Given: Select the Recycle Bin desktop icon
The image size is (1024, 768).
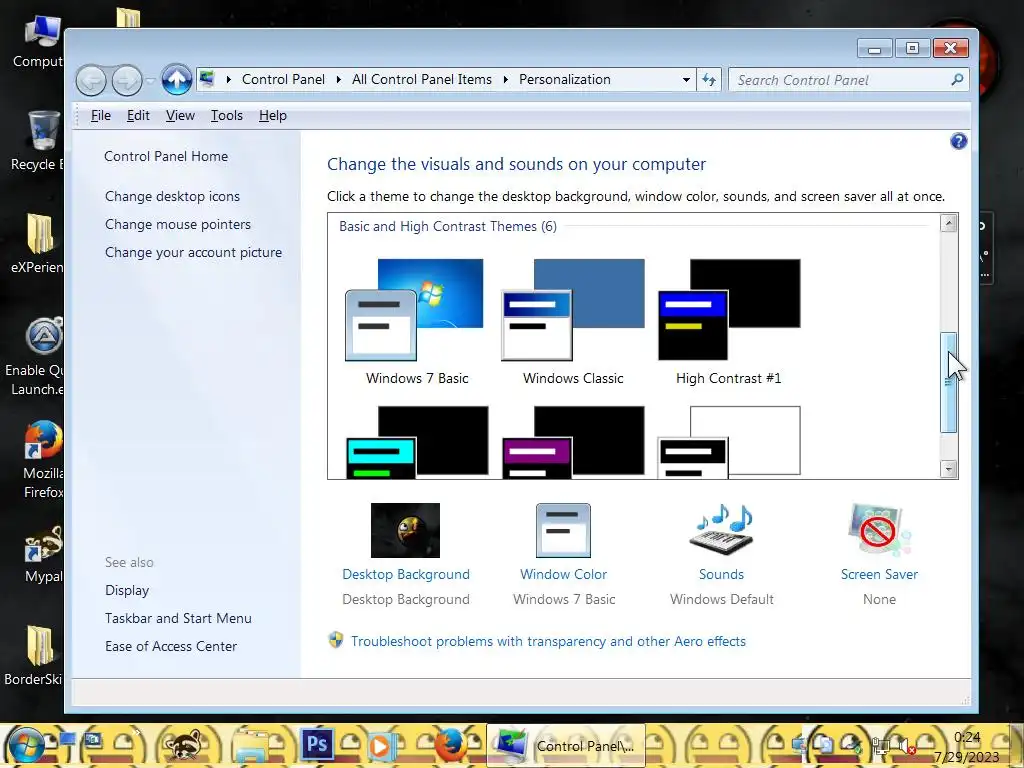Looking at the screenshot, I should click(39, 140).
